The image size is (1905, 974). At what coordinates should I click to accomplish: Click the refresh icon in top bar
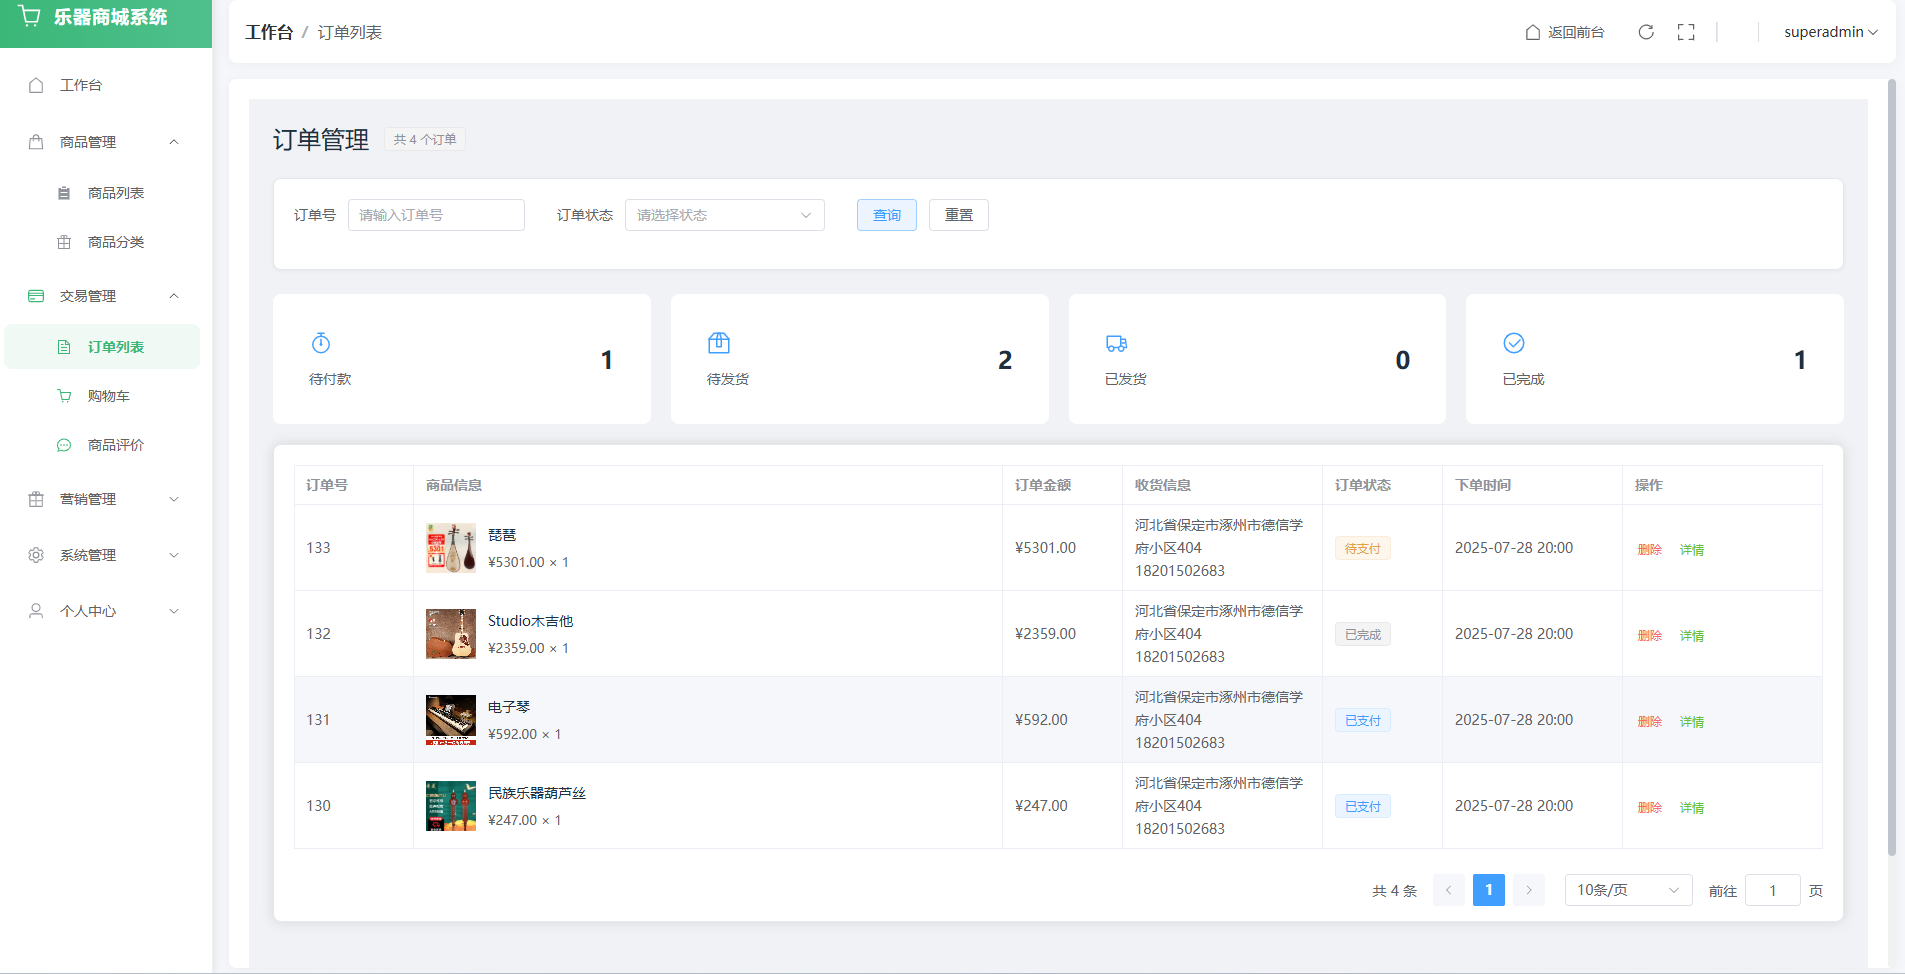pyautogui.click(x=1646, y=32)
